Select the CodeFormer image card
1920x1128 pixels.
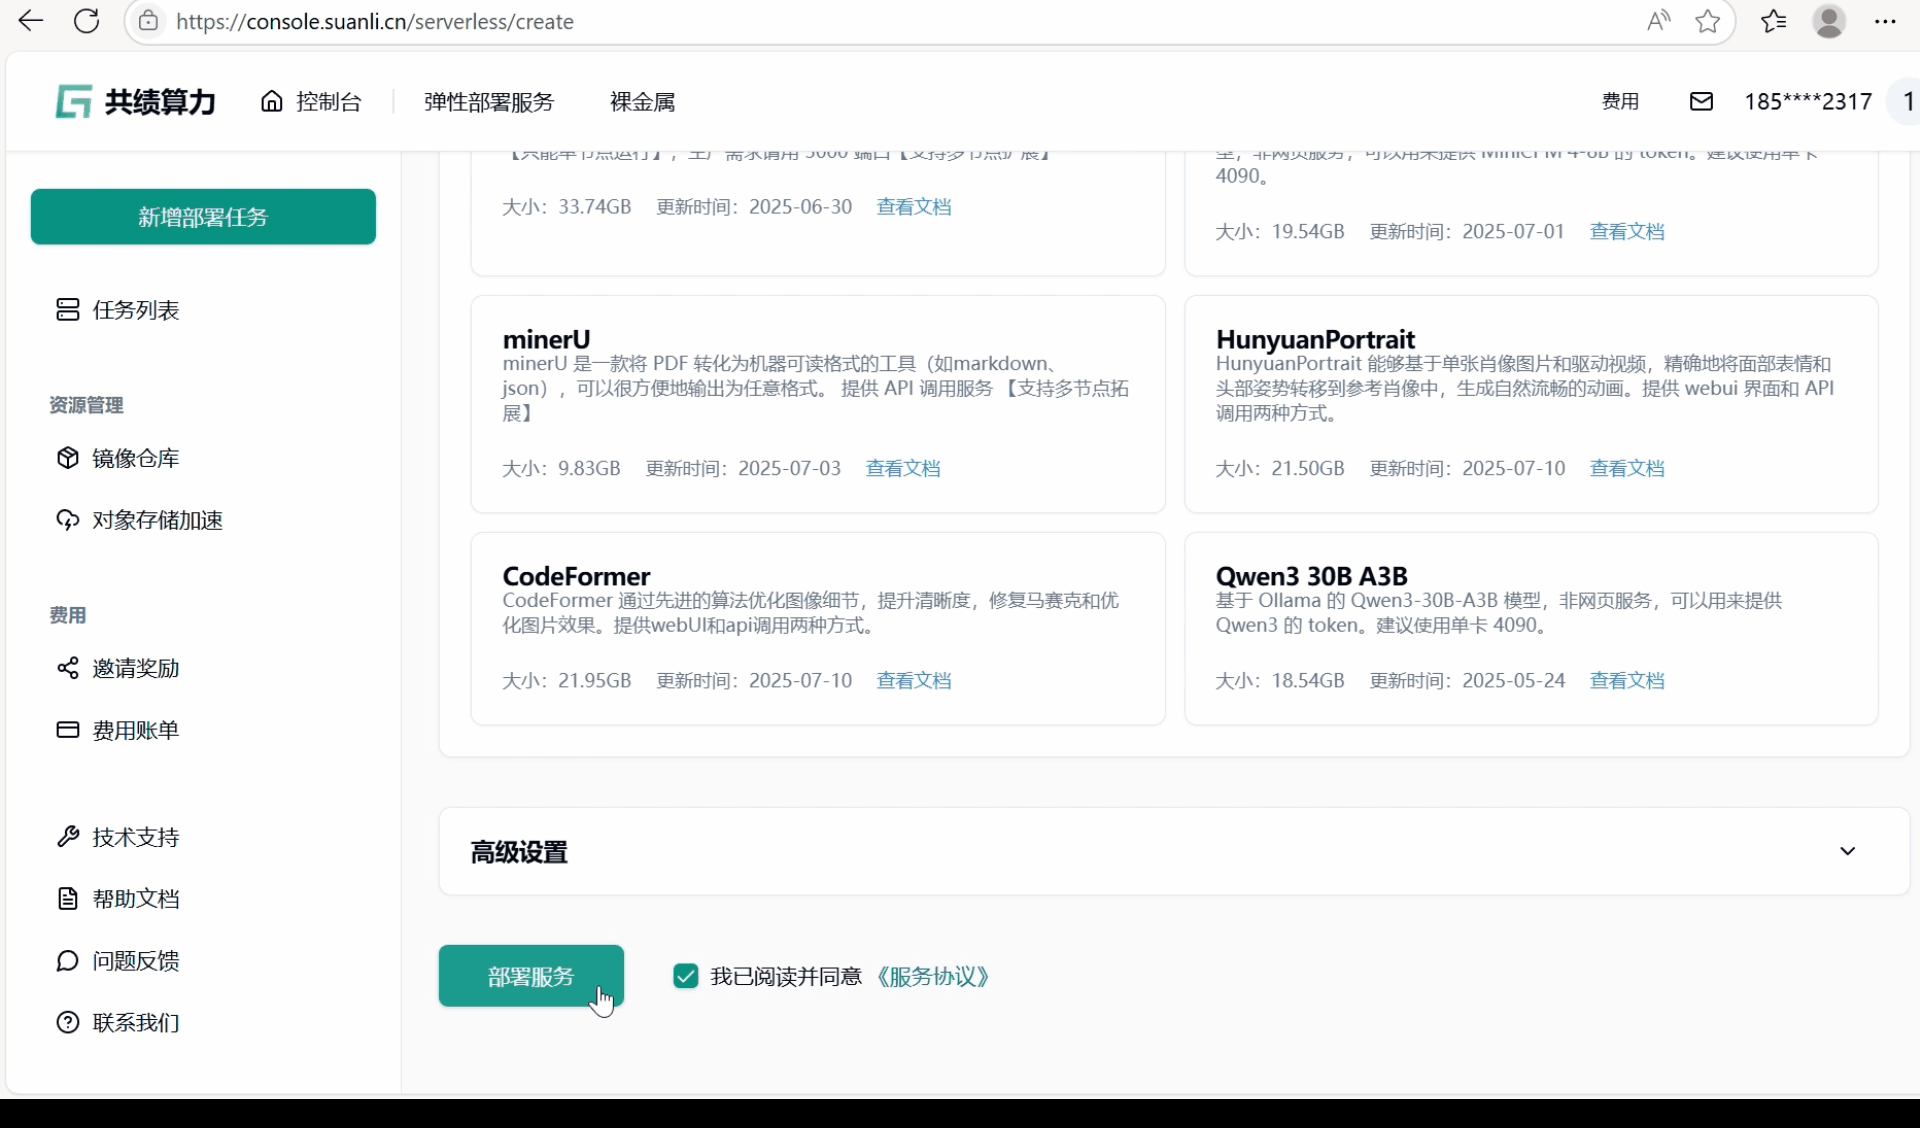(x=817, y=628)
